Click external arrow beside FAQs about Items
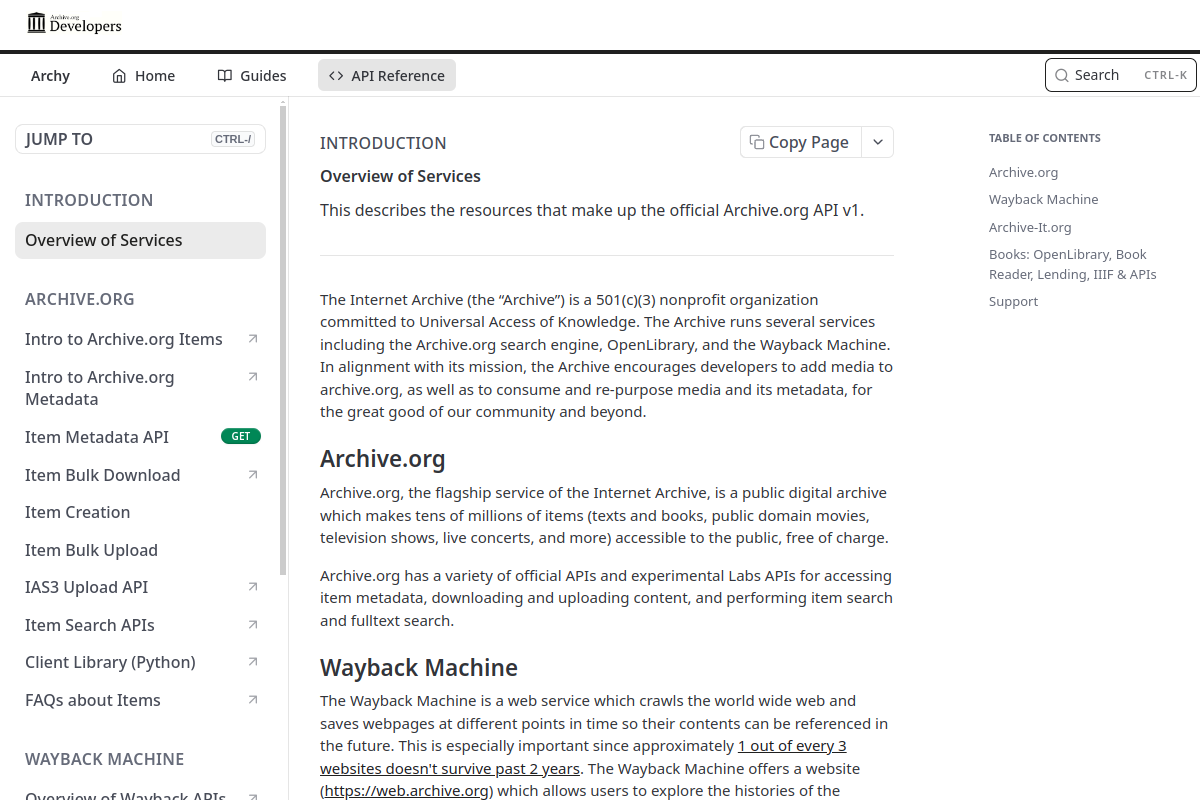1200x800 pixels. (253, 700)
